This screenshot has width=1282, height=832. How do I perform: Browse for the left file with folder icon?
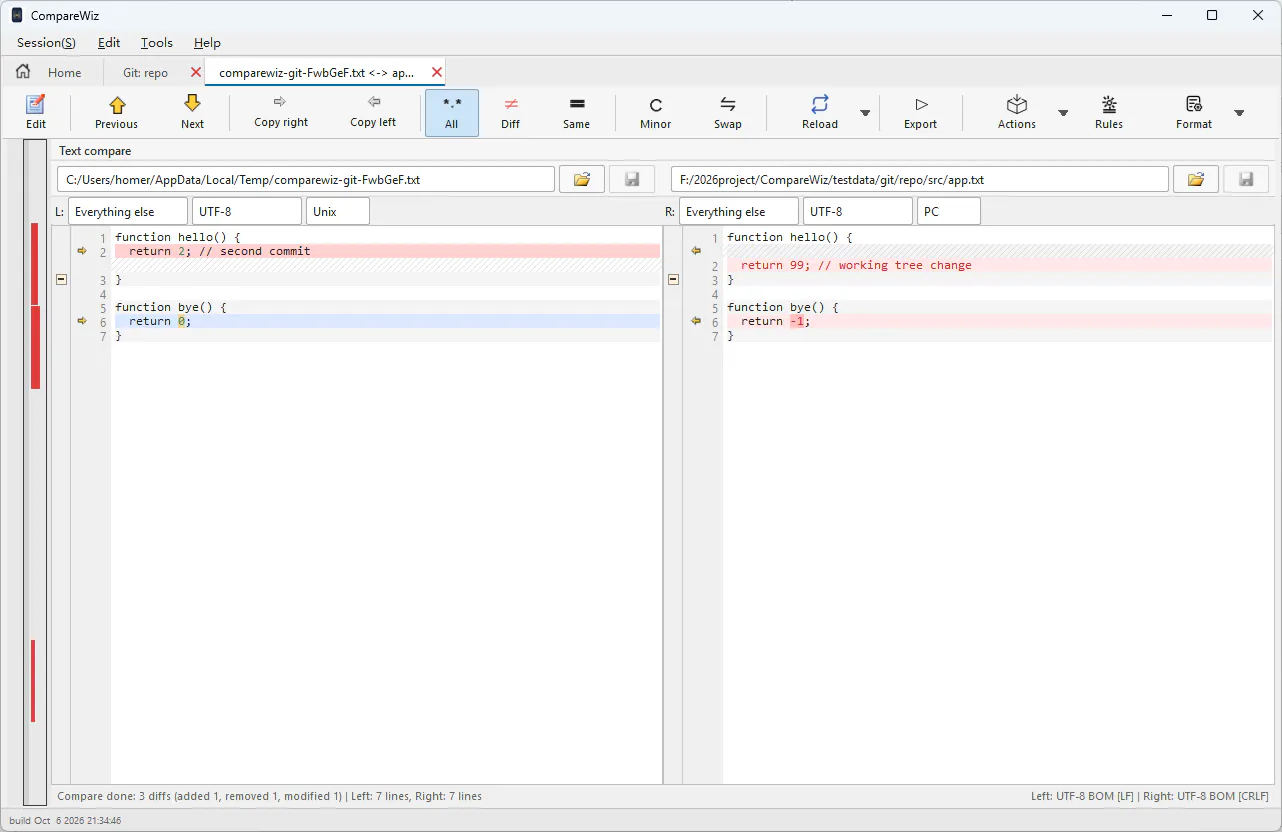point(582,179)
